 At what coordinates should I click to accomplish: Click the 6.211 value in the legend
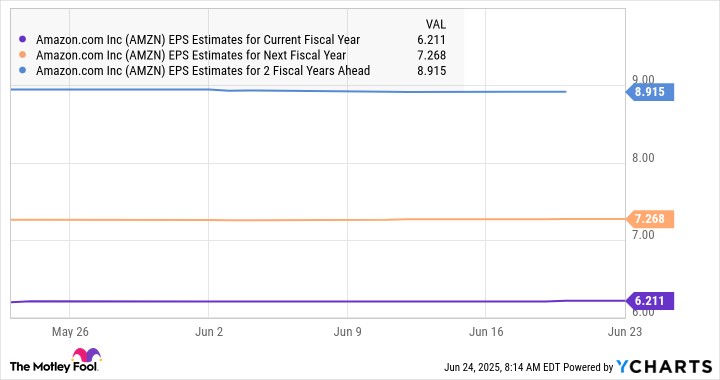[x=432, y=40]
